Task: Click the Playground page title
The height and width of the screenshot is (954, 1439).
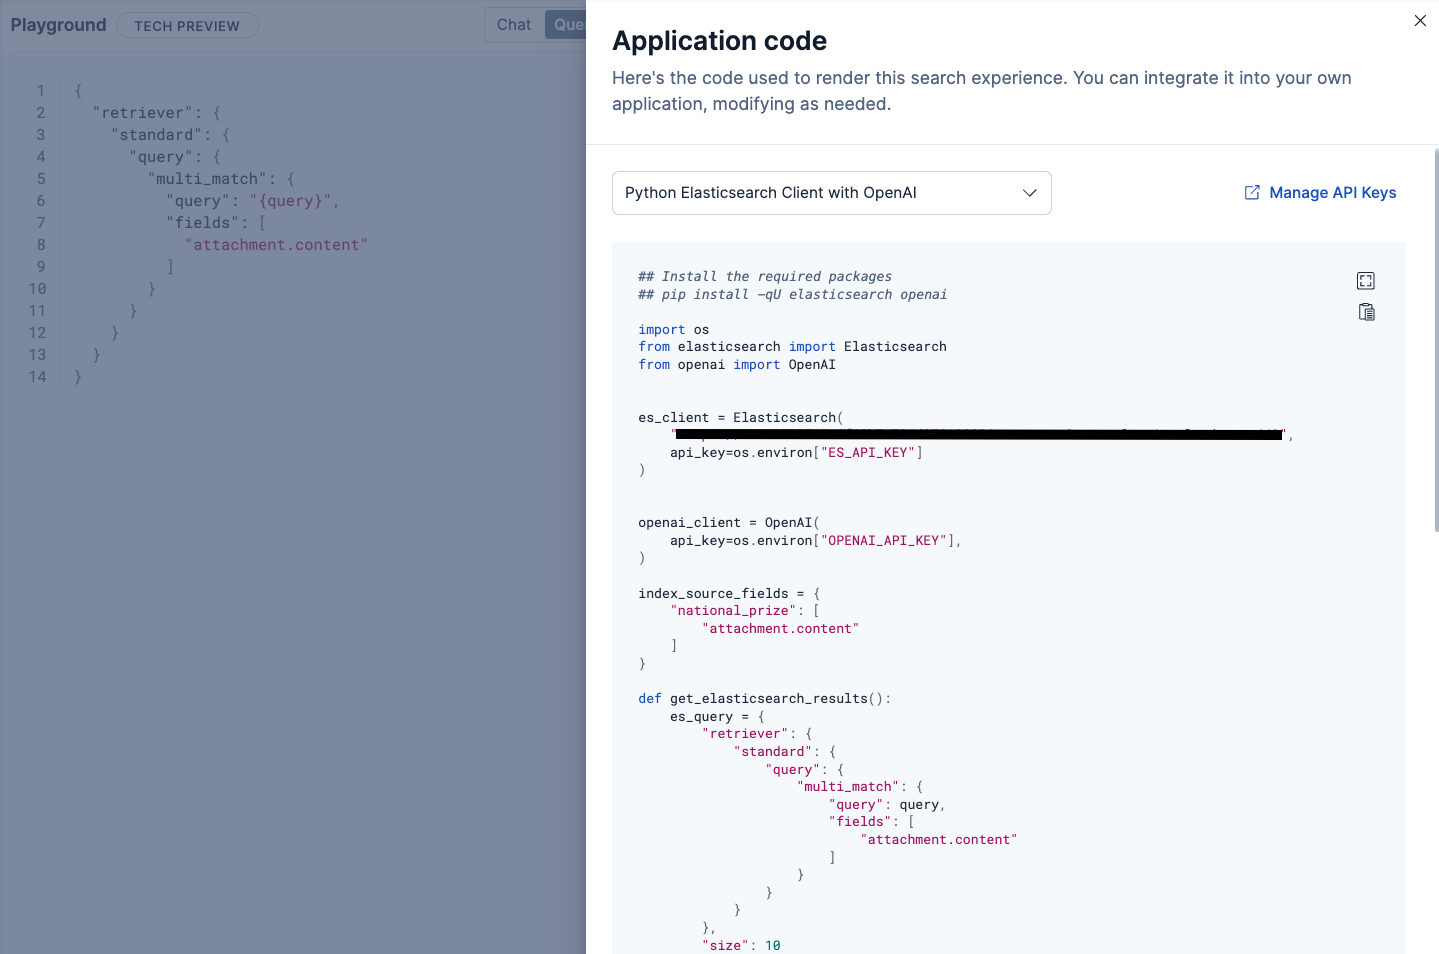Action: pyautogui.click(x=58, y=25)
